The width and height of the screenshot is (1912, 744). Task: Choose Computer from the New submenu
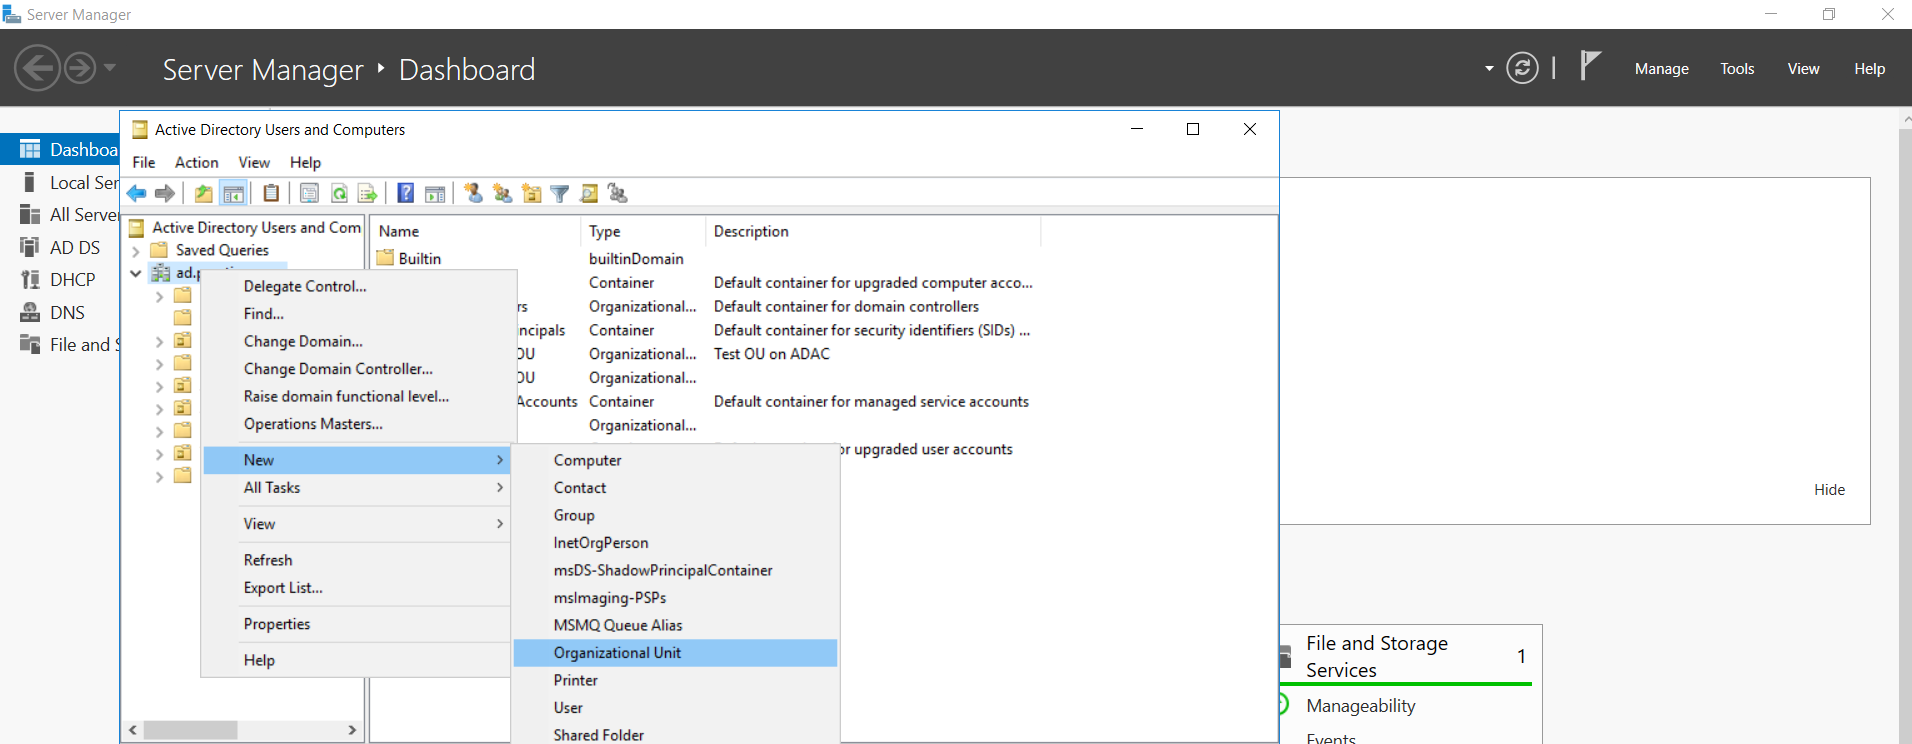pyautogui.click(x=675, y=460)
